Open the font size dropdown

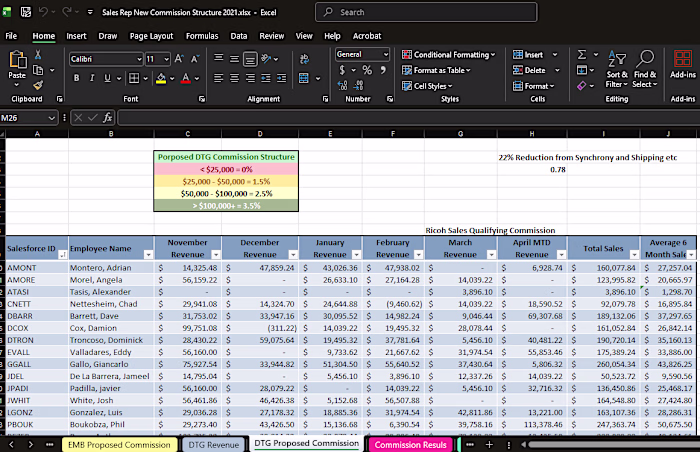coord(166,59)
